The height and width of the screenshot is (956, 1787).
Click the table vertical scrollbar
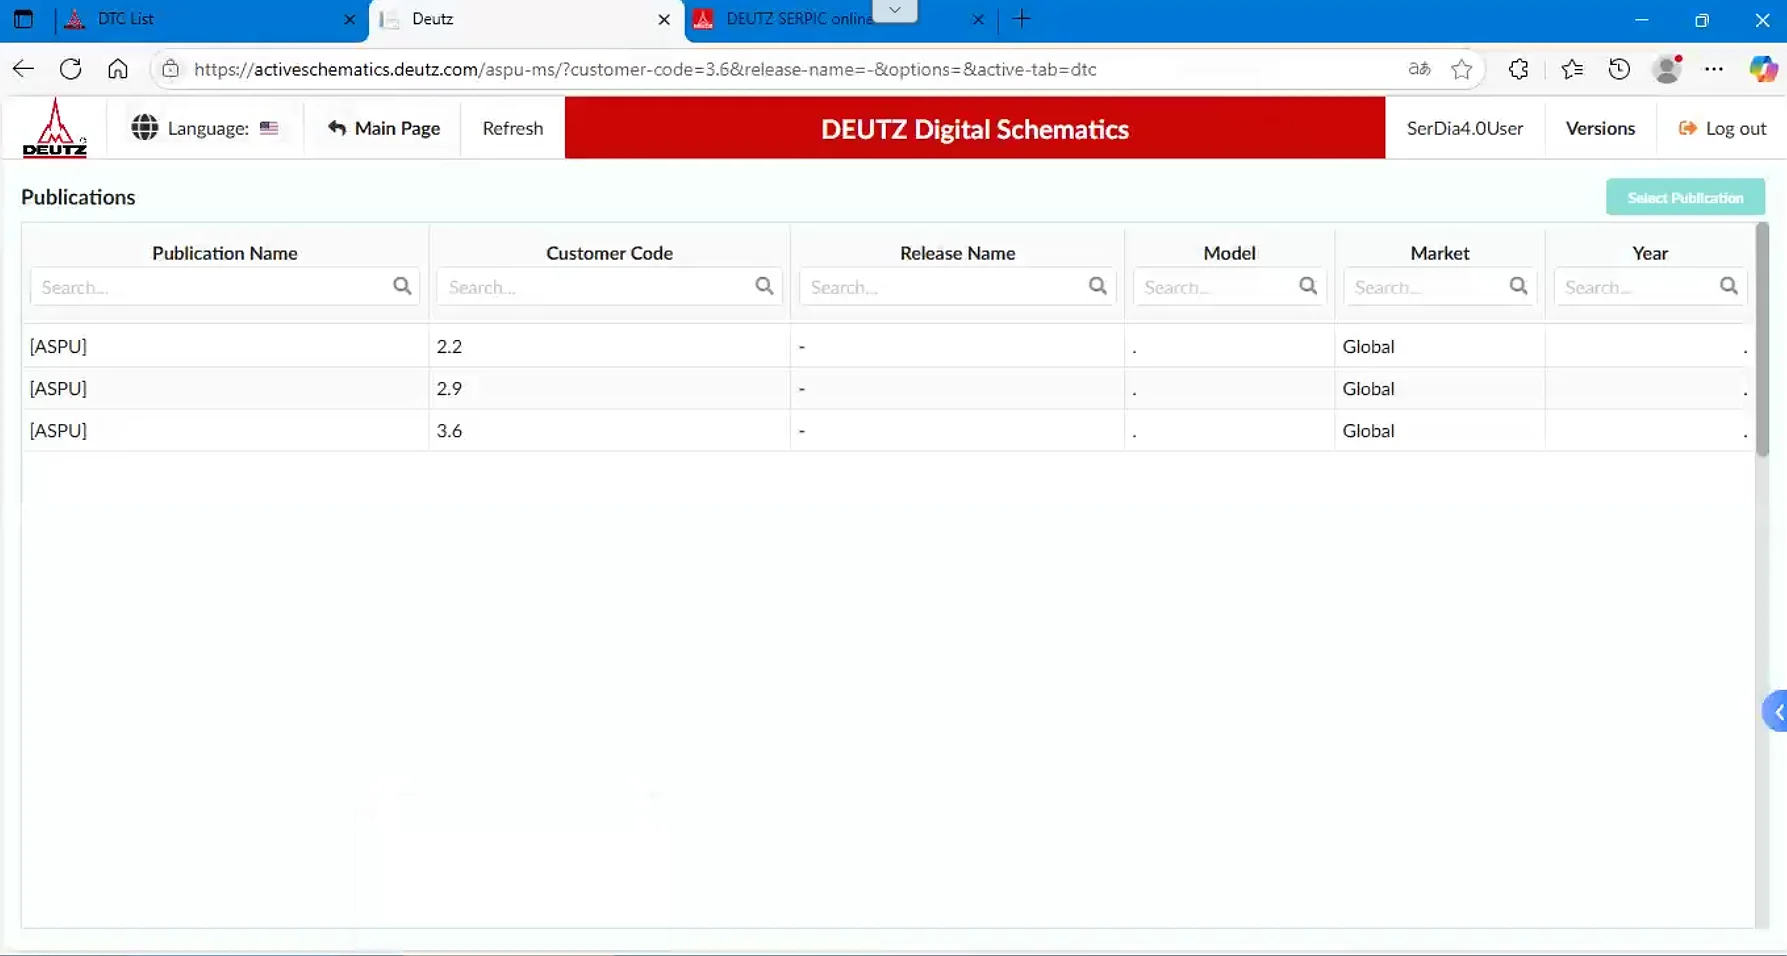[x=1762, y=340]
